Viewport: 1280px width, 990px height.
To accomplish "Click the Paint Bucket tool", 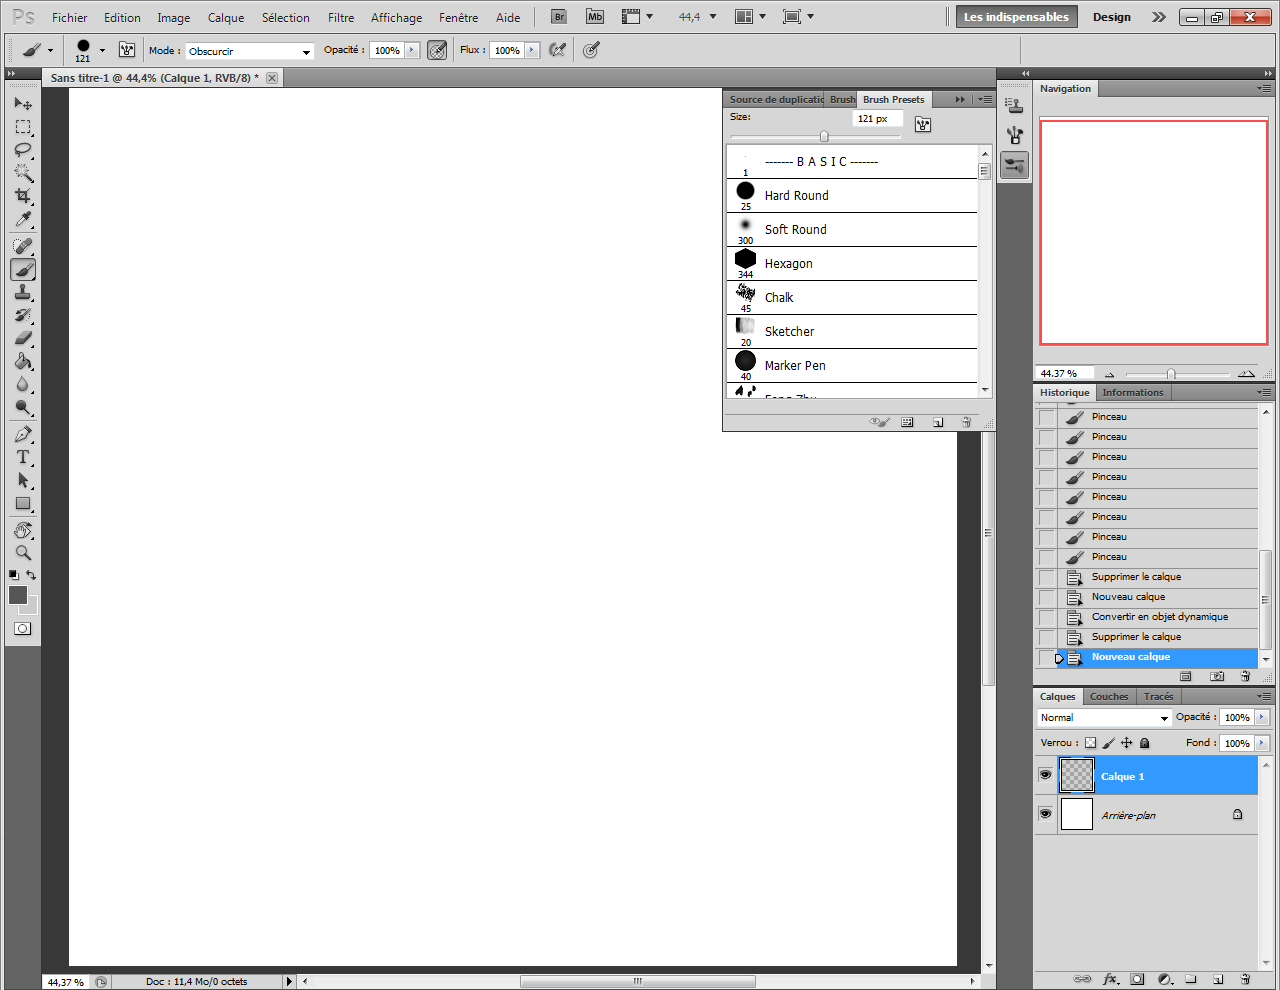I will tap(22, 362).
